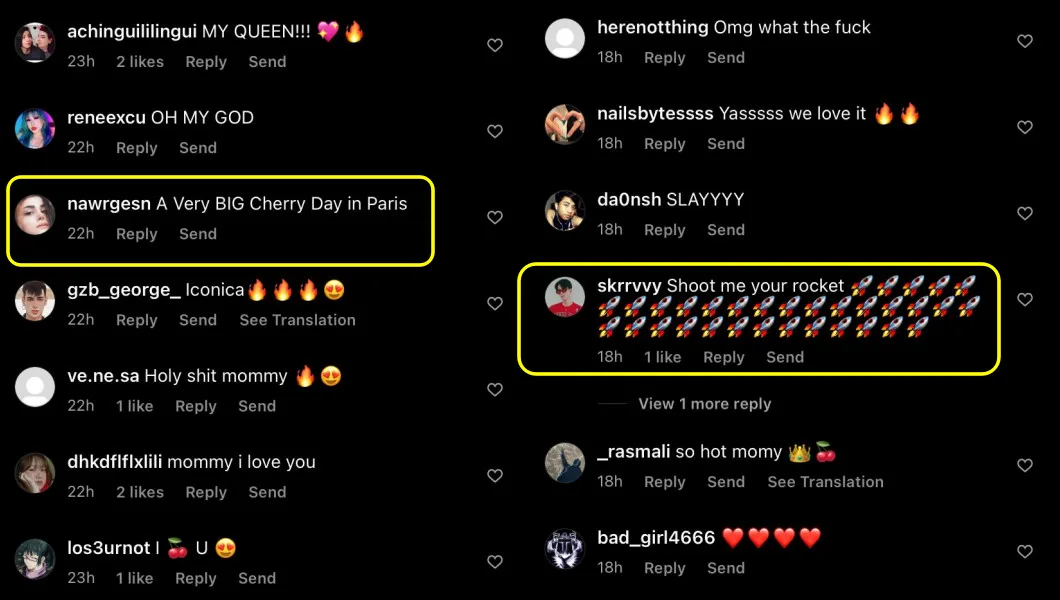1060x600 pixels.
Task: Like nawrgesn's Cherry Day in Paris comment
Action: (495, 217)
